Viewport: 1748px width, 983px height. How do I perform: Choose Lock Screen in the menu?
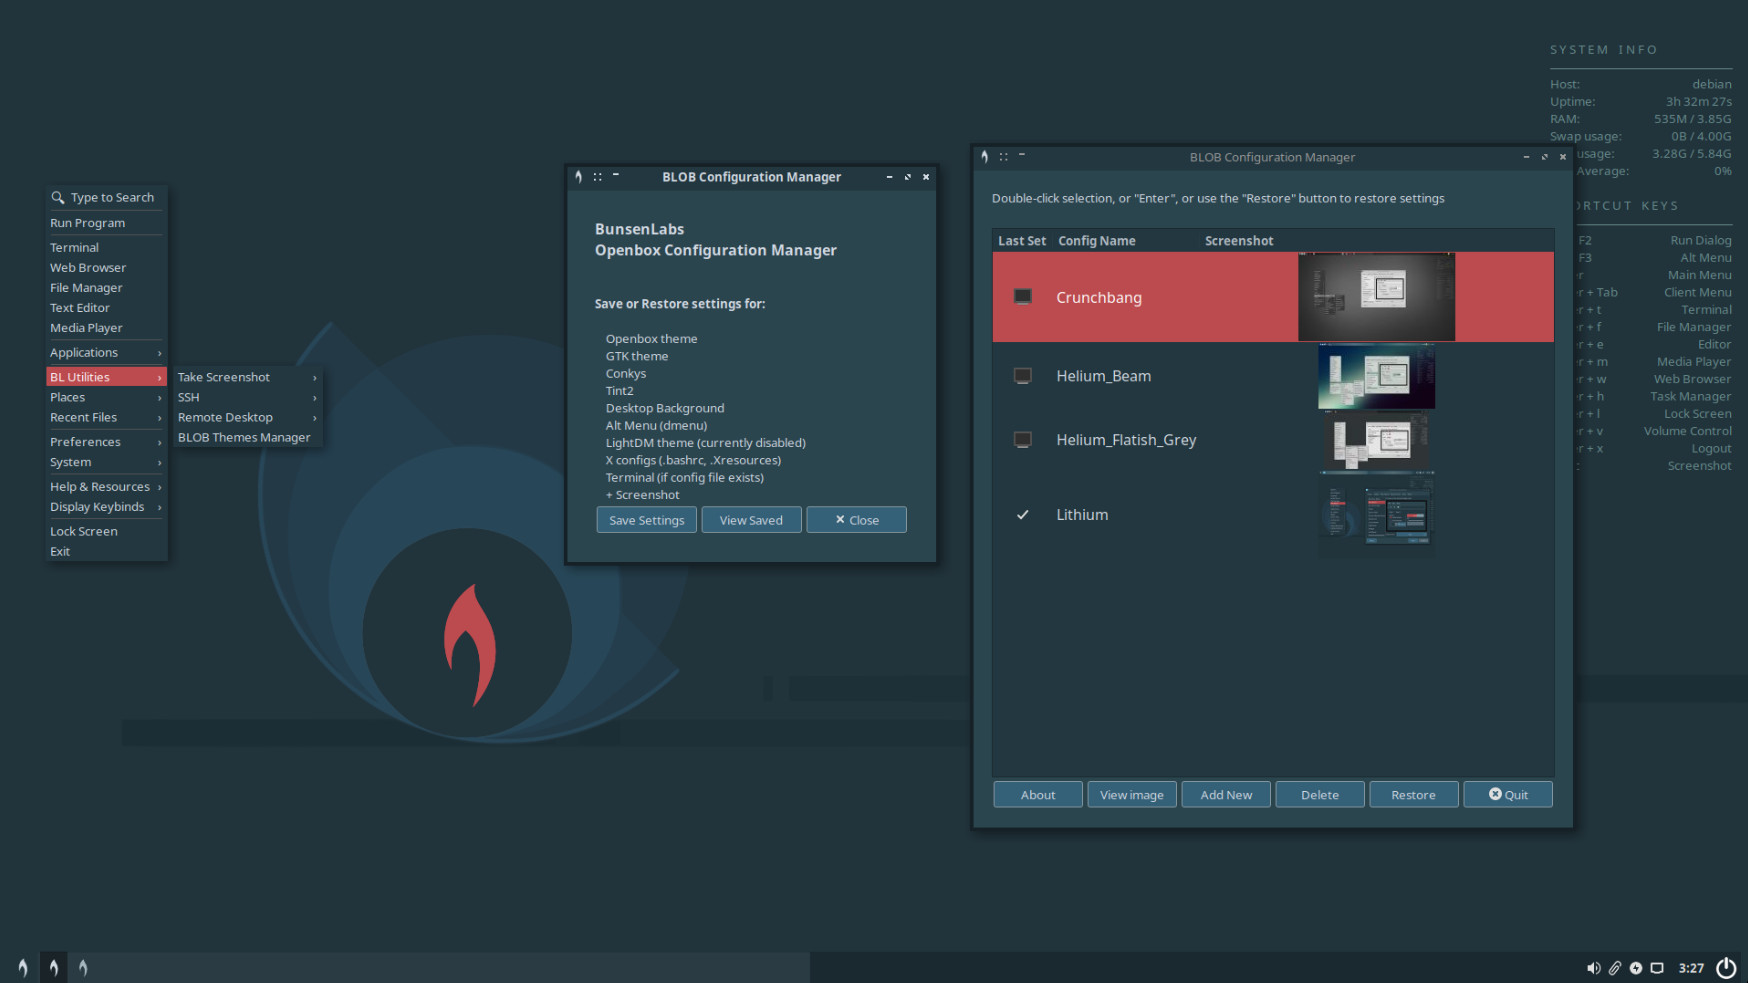pyautogui.click(x=105, y=531)
